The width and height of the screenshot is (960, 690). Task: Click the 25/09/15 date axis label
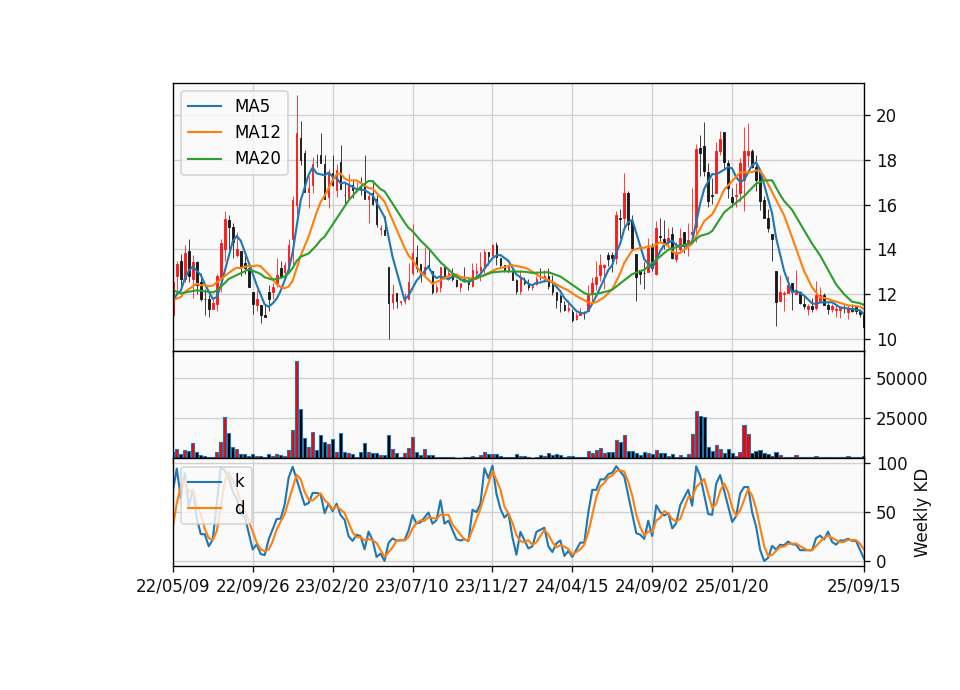click(863, 587)
